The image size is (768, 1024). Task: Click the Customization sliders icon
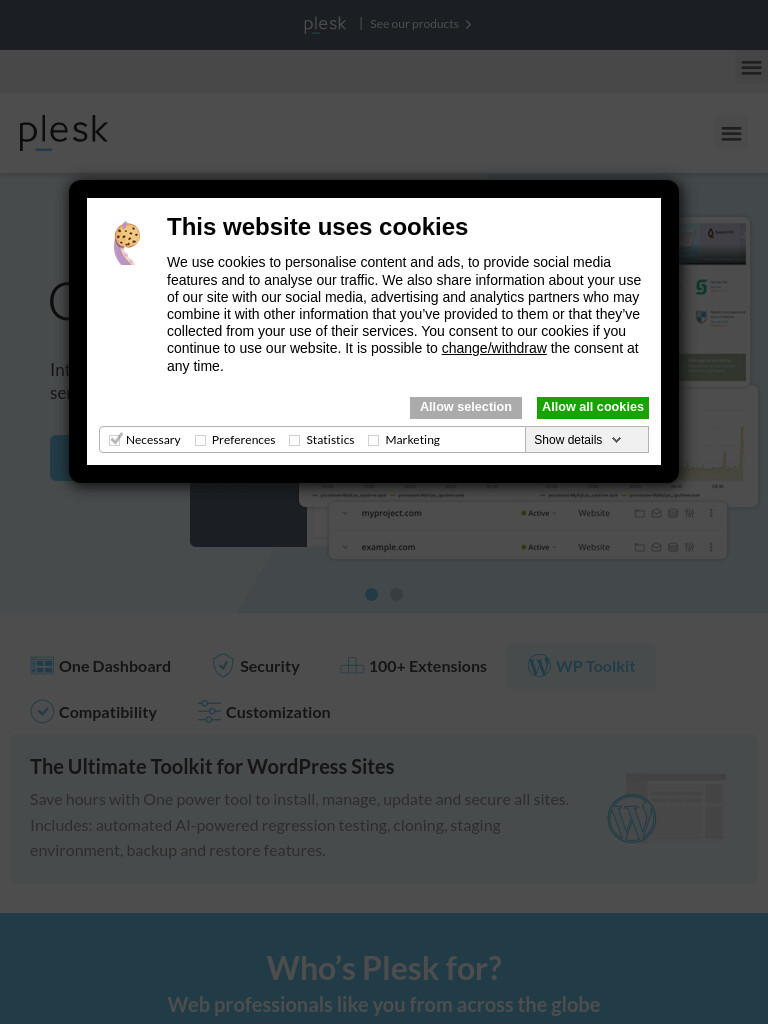[209, 712]
